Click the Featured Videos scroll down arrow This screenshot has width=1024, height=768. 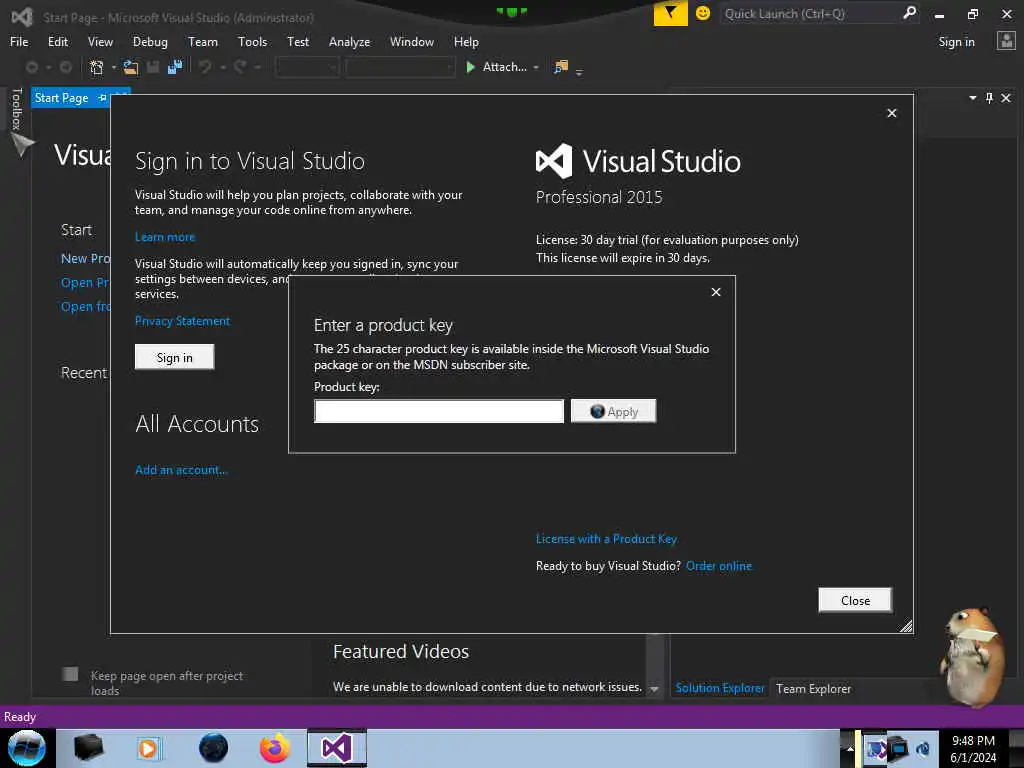pos(654,688)
